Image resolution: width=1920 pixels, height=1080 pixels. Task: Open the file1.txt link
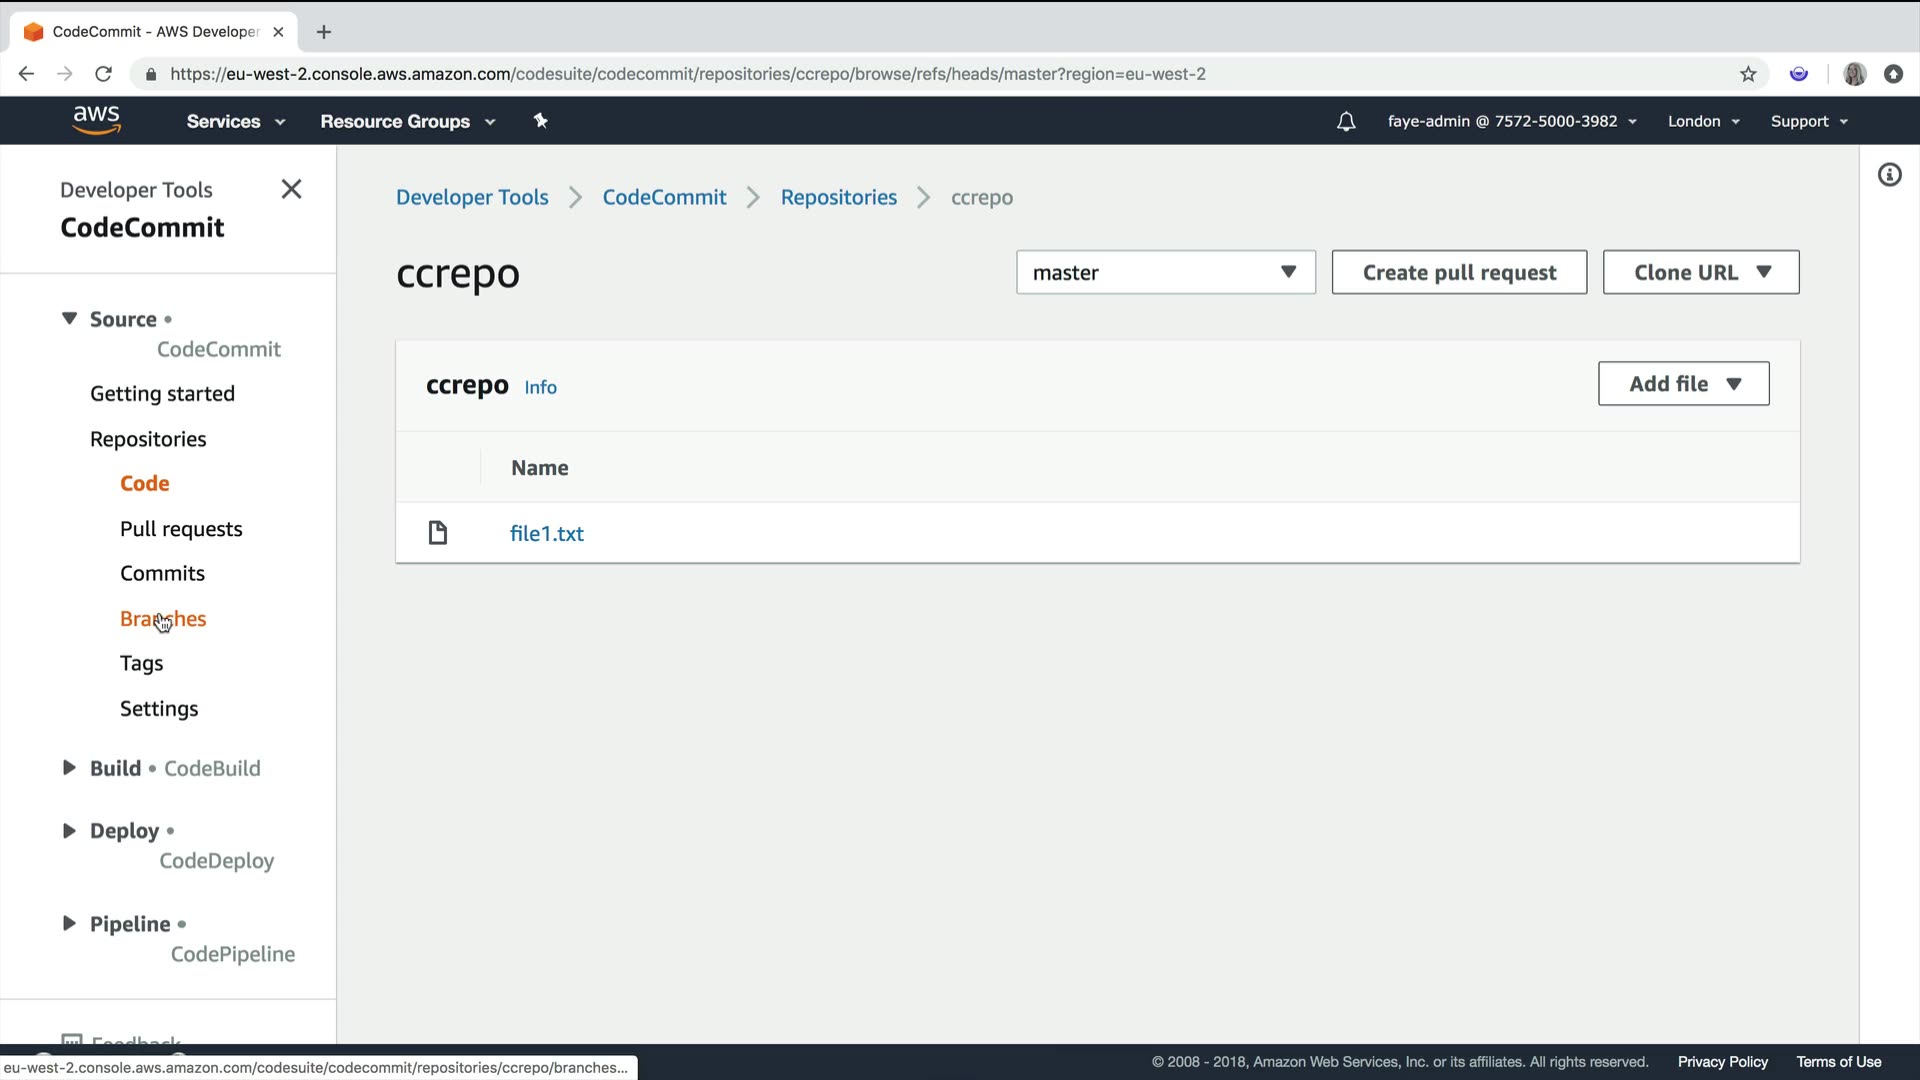(x=546, y=533)
